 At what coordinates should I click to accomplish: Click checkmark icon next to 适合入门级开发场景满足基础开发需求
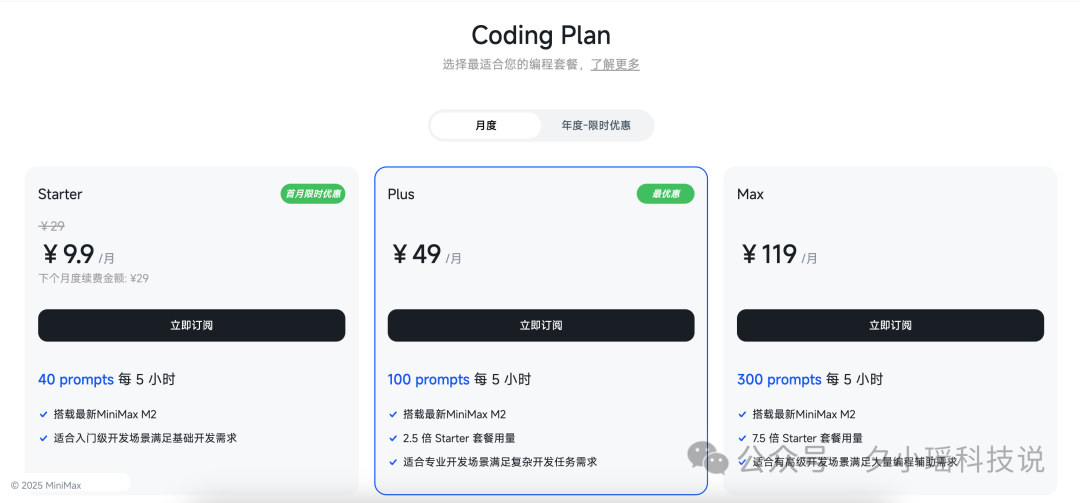(43, 438)
